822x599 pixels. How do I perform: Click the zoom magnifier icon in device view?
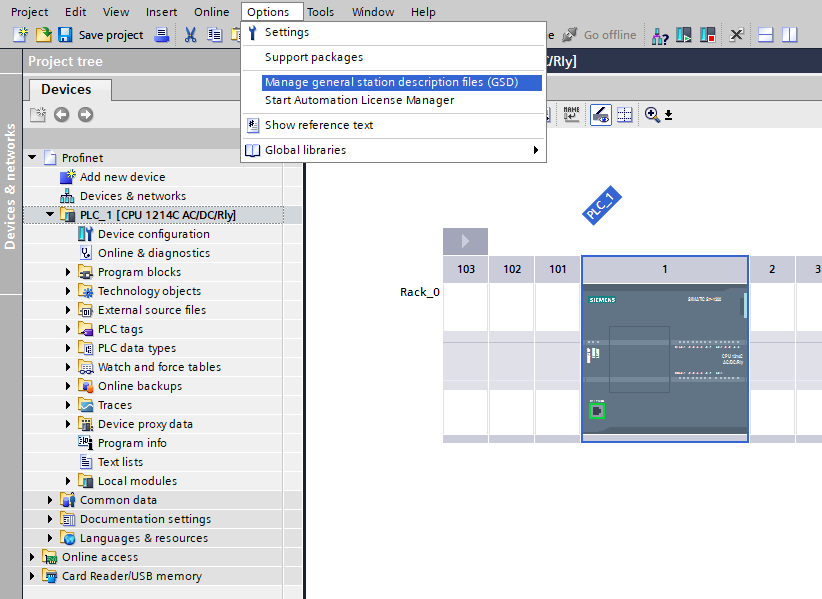coord(652,115)
